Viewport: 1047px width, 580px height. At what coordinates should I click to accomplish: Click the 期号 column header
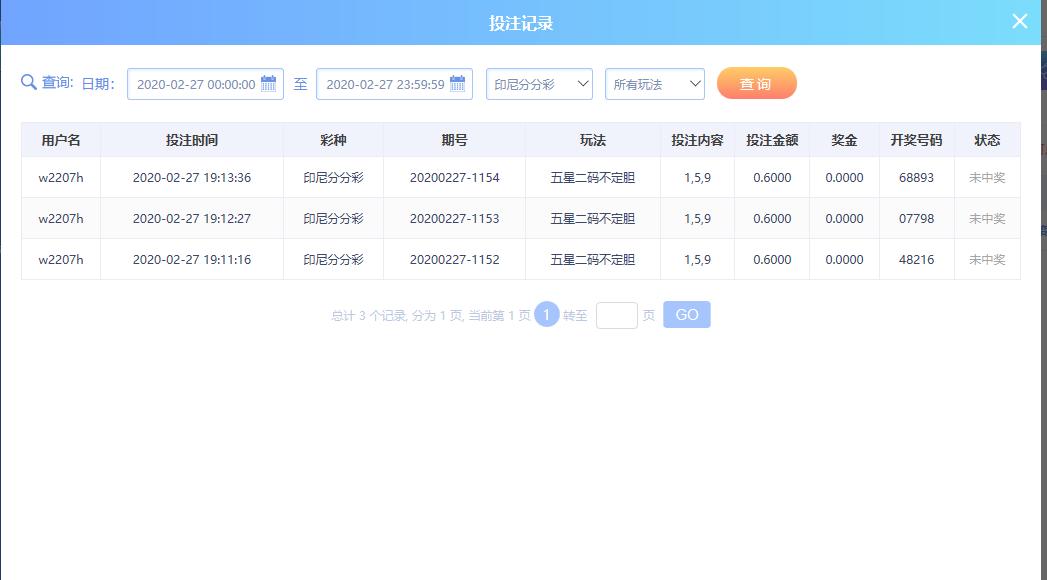click(x=454, y=140)
